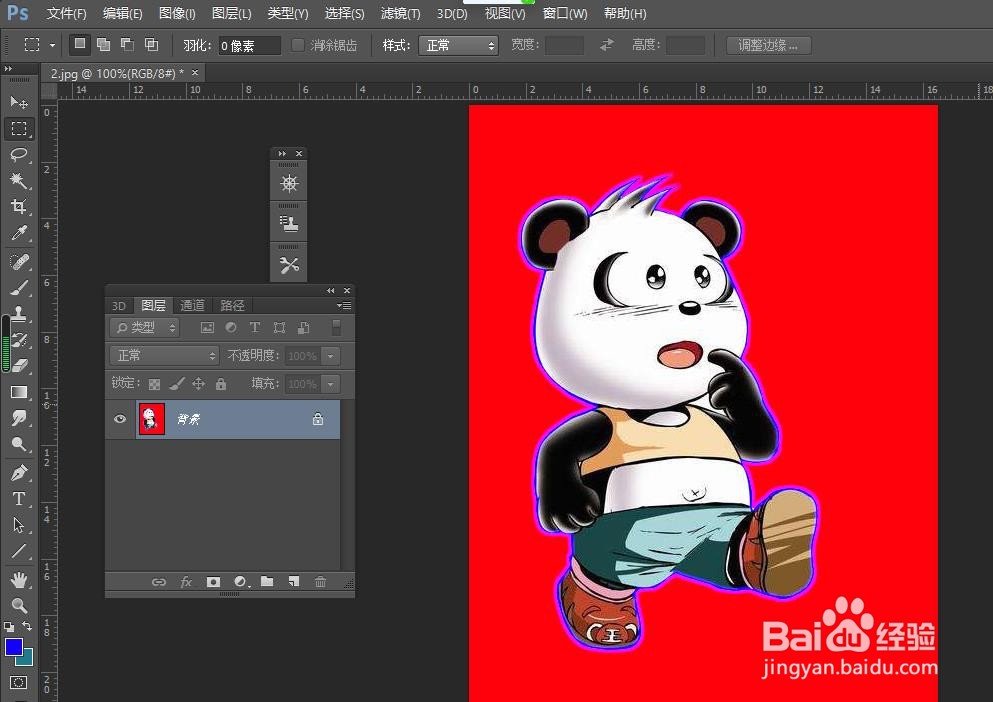
Task: Select the Gradient tool
Action: pyautogui.click(x=19, y=392)
